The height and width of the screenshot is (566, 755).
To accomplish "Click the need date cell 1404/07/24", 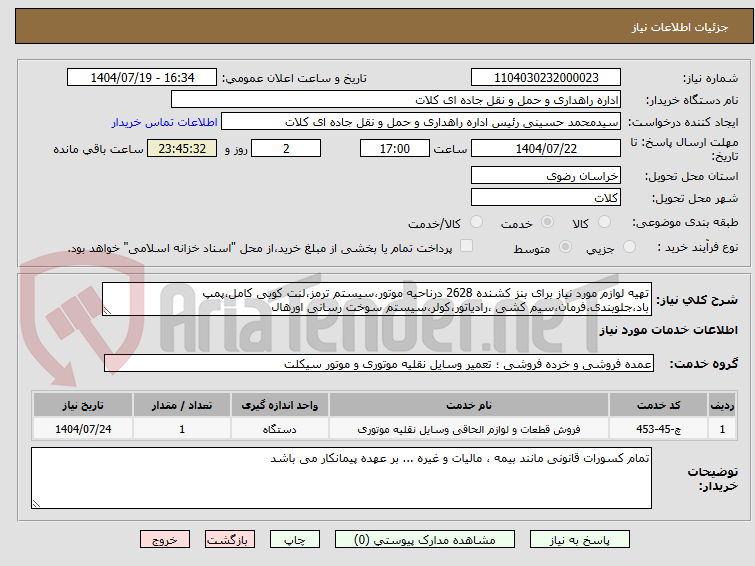I will [83, 429].
